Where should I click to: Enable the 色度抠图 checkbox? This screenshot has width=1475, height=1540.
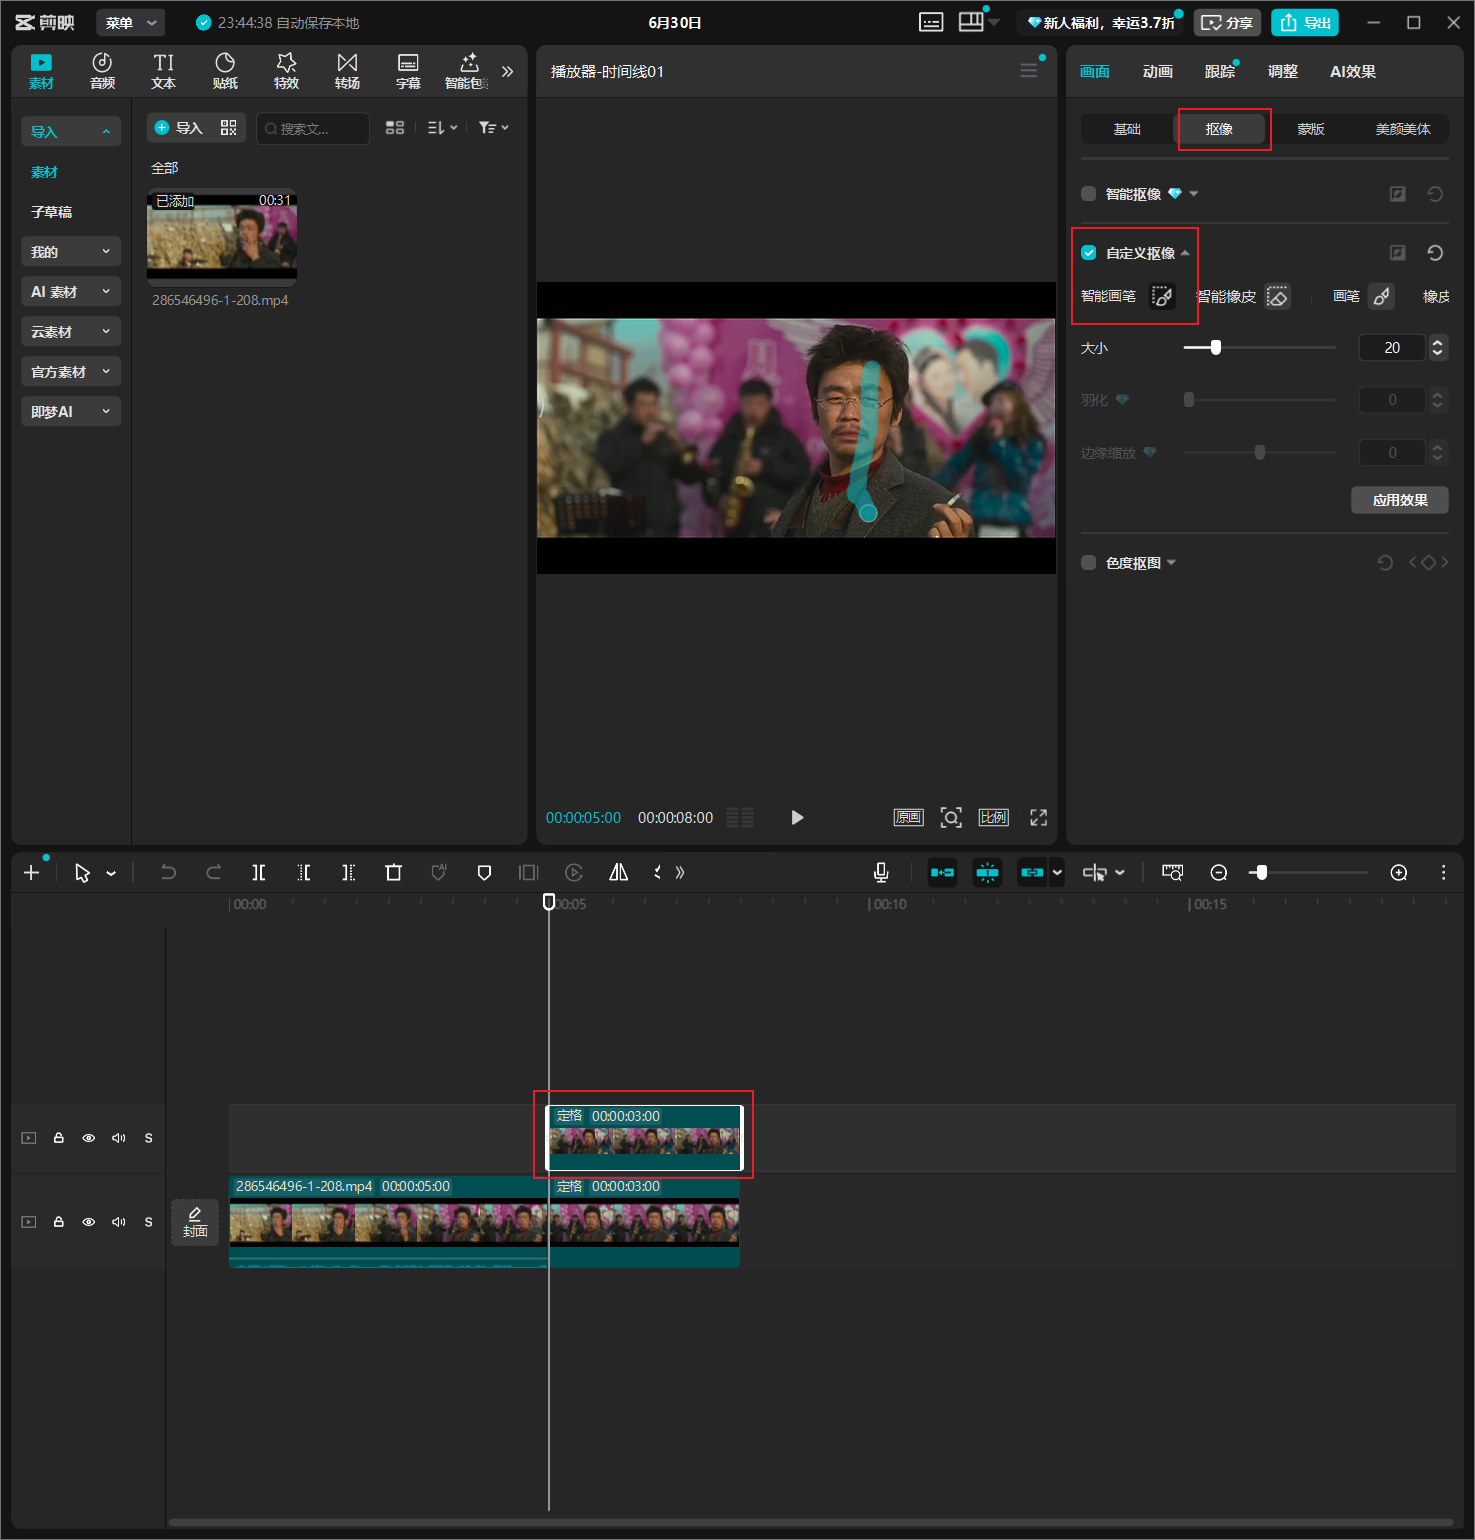pyautogui.click(x=1089, y=563)
